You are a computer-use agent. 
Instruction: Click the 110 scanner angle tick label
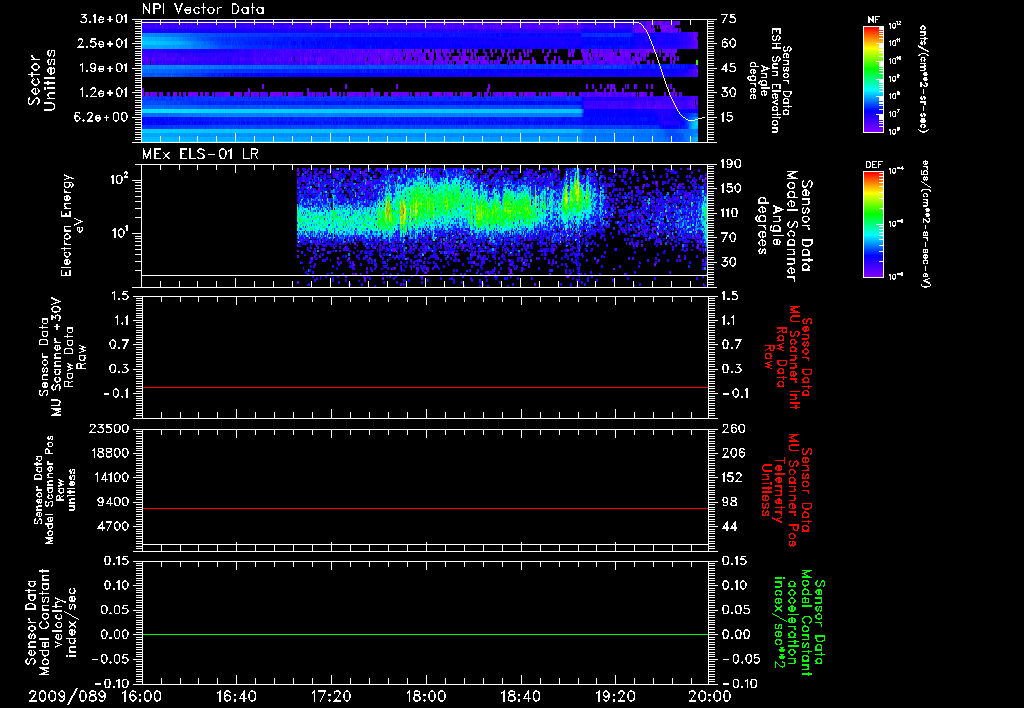[x=731, y=213]
